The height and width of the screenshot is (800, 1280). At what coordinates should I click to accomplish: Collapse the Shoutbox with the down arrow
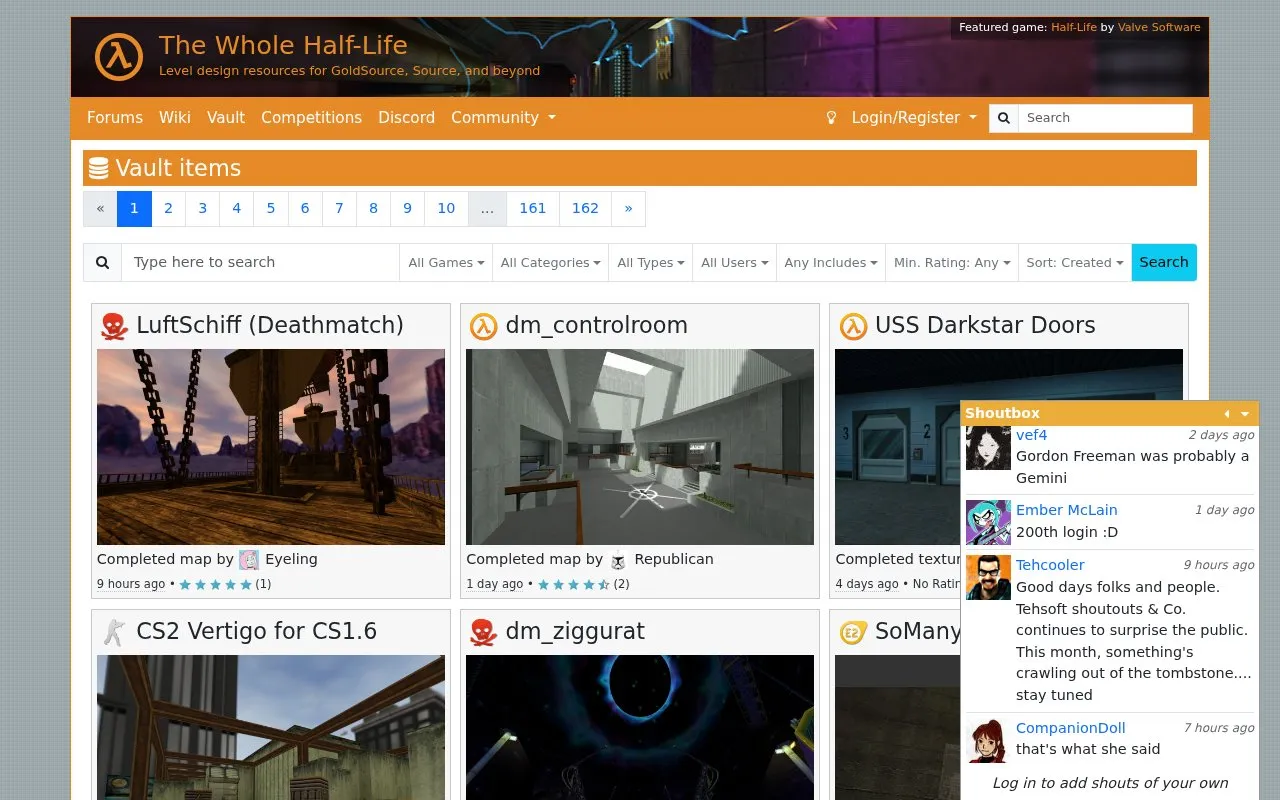(x=1245, y=414)
